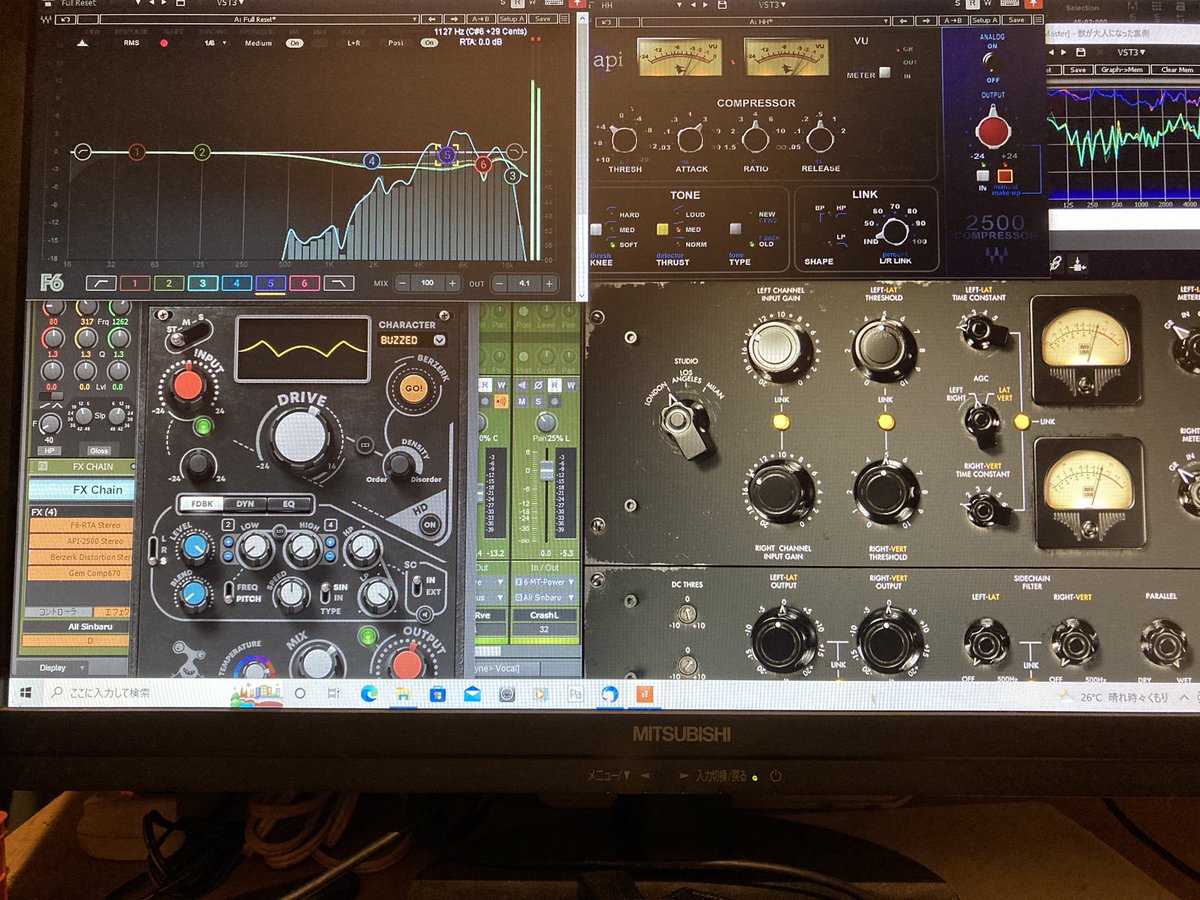This screenshot has height=900, width=1200.
Task: Click Save in the F6 toolbar
Action: coord(542,19)
